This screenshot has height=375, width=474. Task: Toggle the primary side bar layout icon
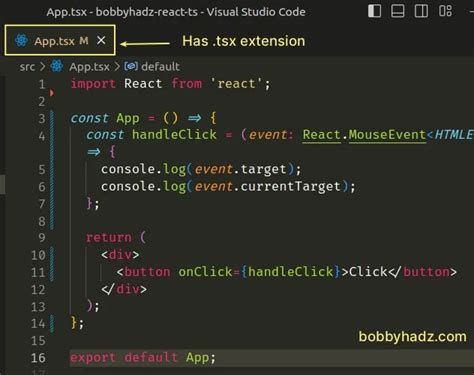point(374,11)
